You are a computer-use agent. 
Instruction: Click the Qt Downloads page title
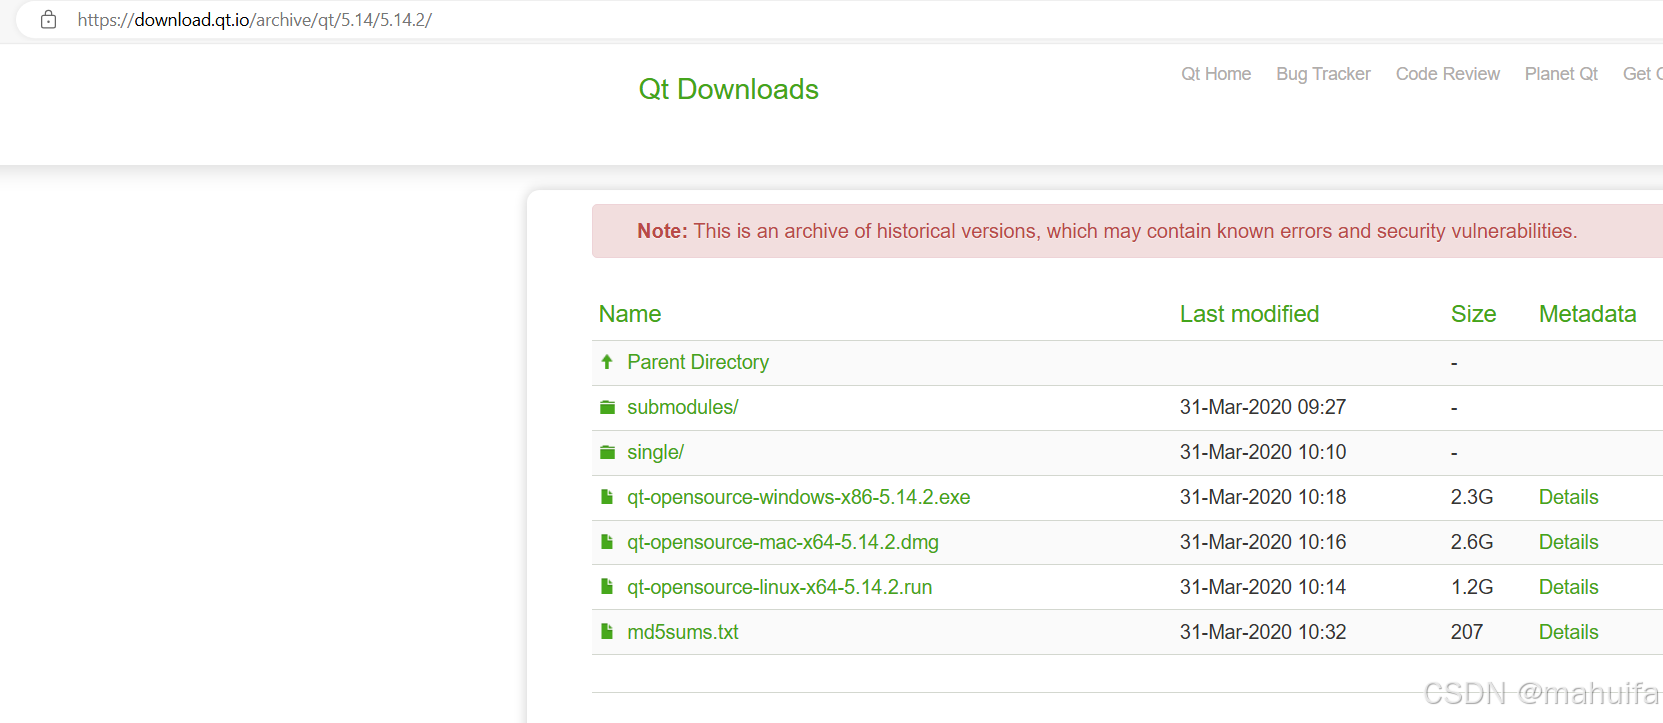click(x=728, y=89)
